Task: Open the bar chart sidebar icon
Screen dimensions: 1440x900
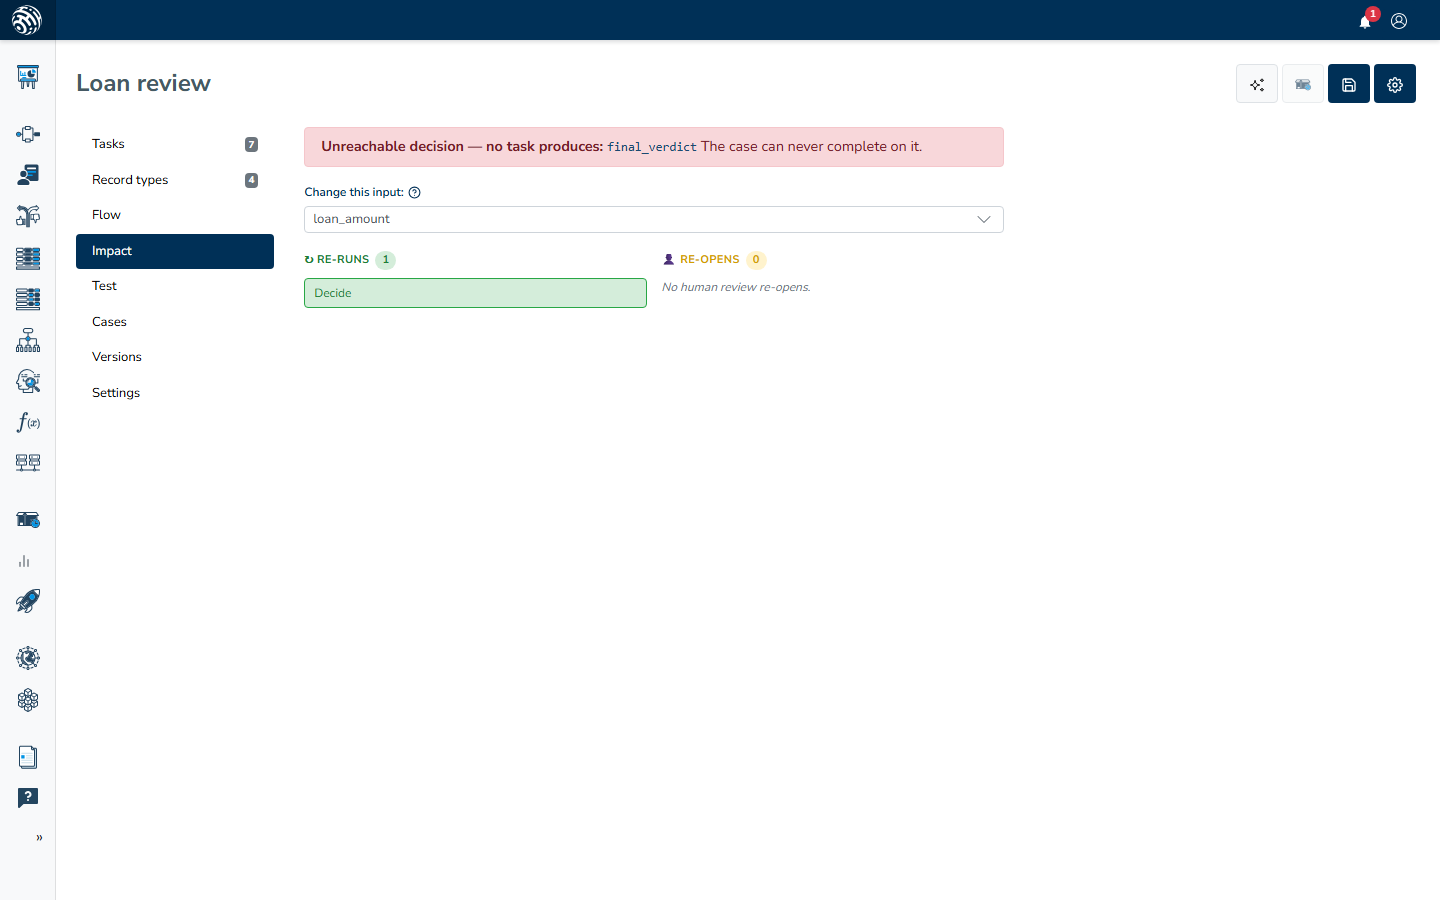Action: click(24, 561)
